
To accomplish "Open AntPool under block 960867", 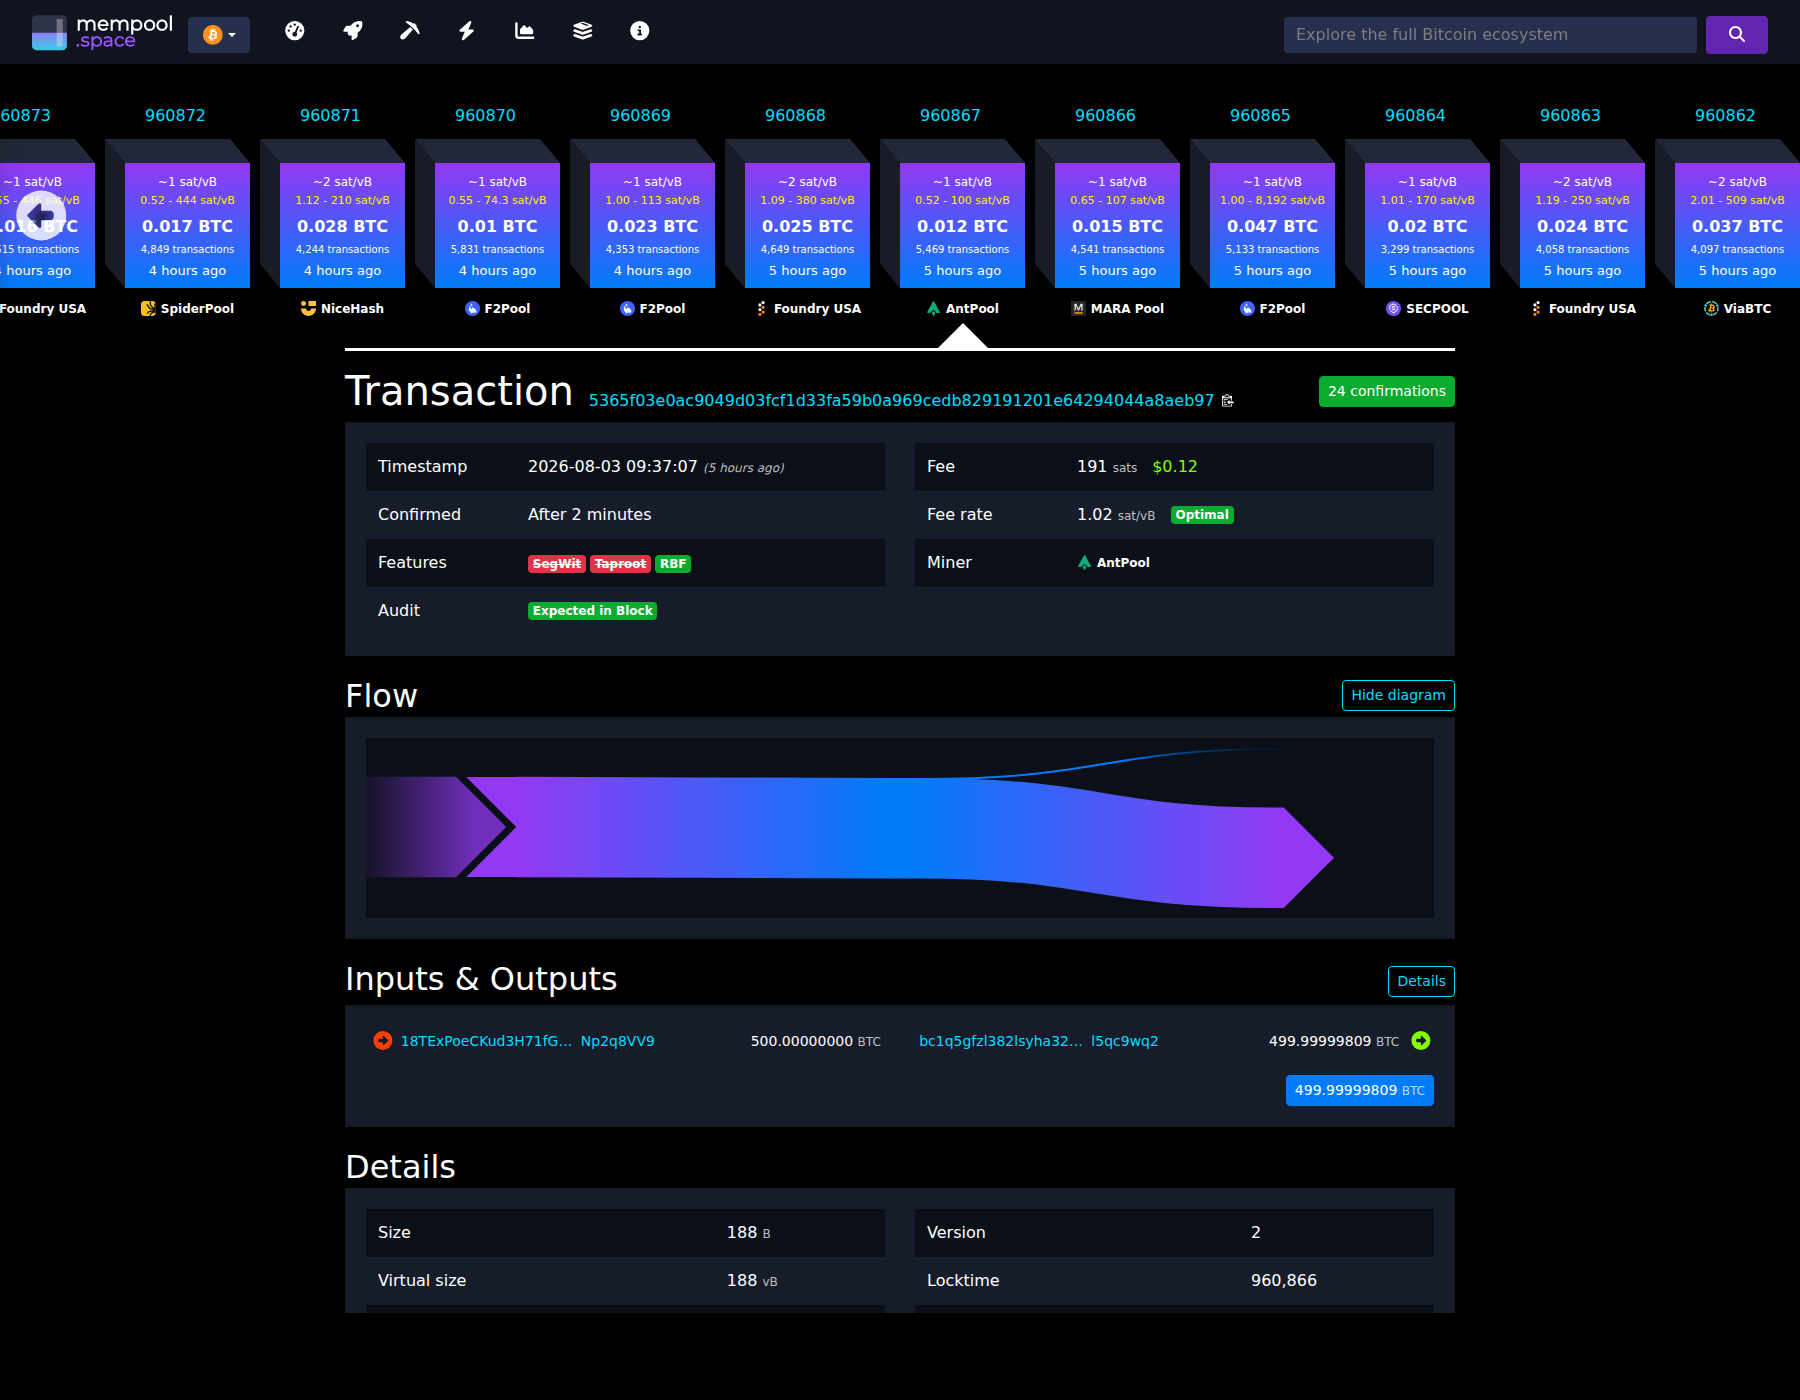I will point(962,309).
